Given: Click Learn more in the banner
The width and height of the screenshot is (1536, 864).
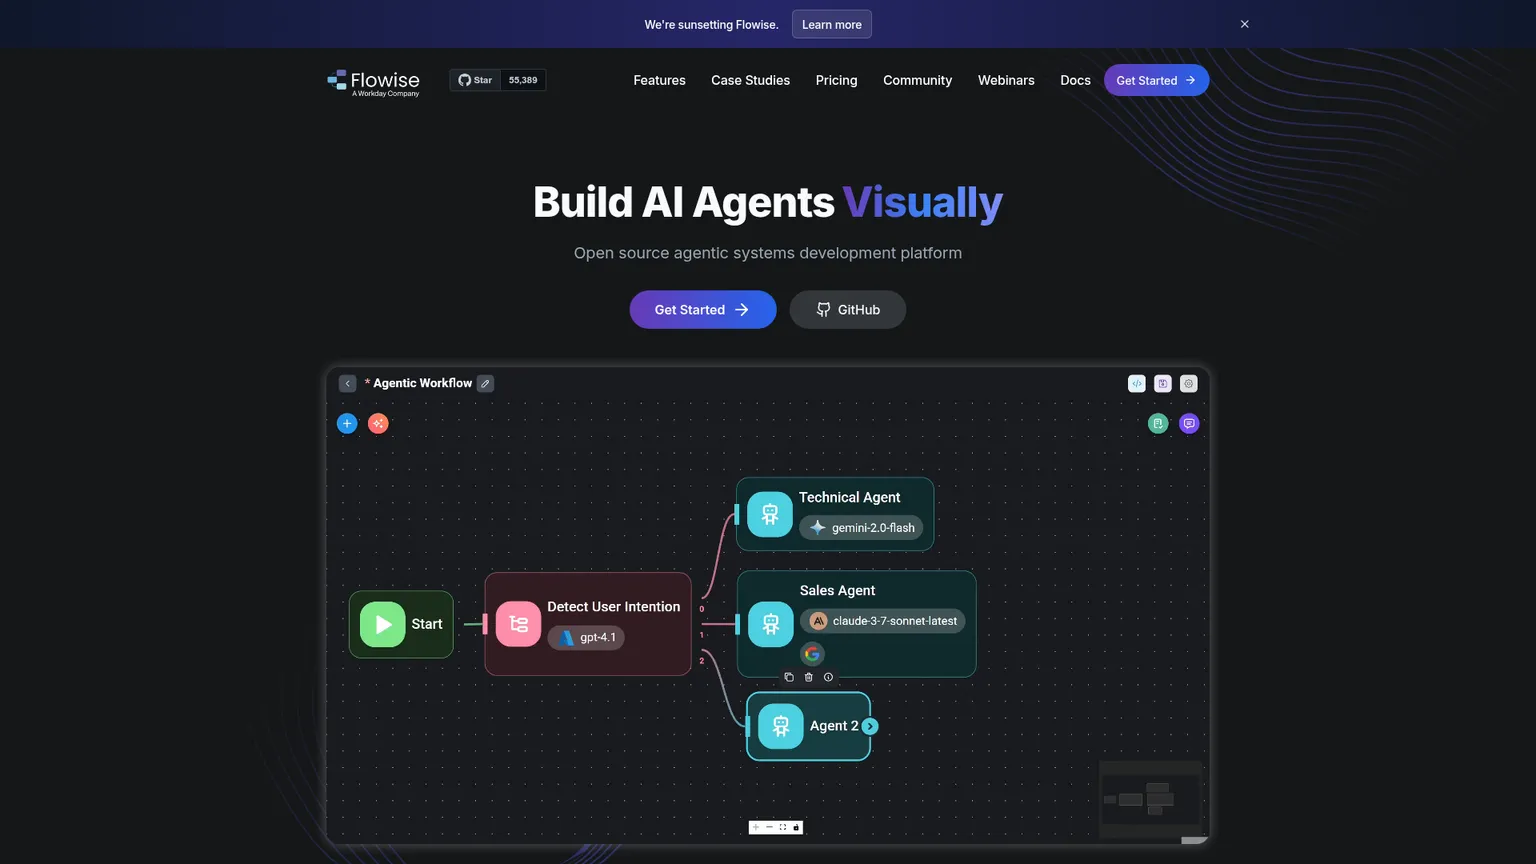Looking at the screenshot, I should 831,24.
